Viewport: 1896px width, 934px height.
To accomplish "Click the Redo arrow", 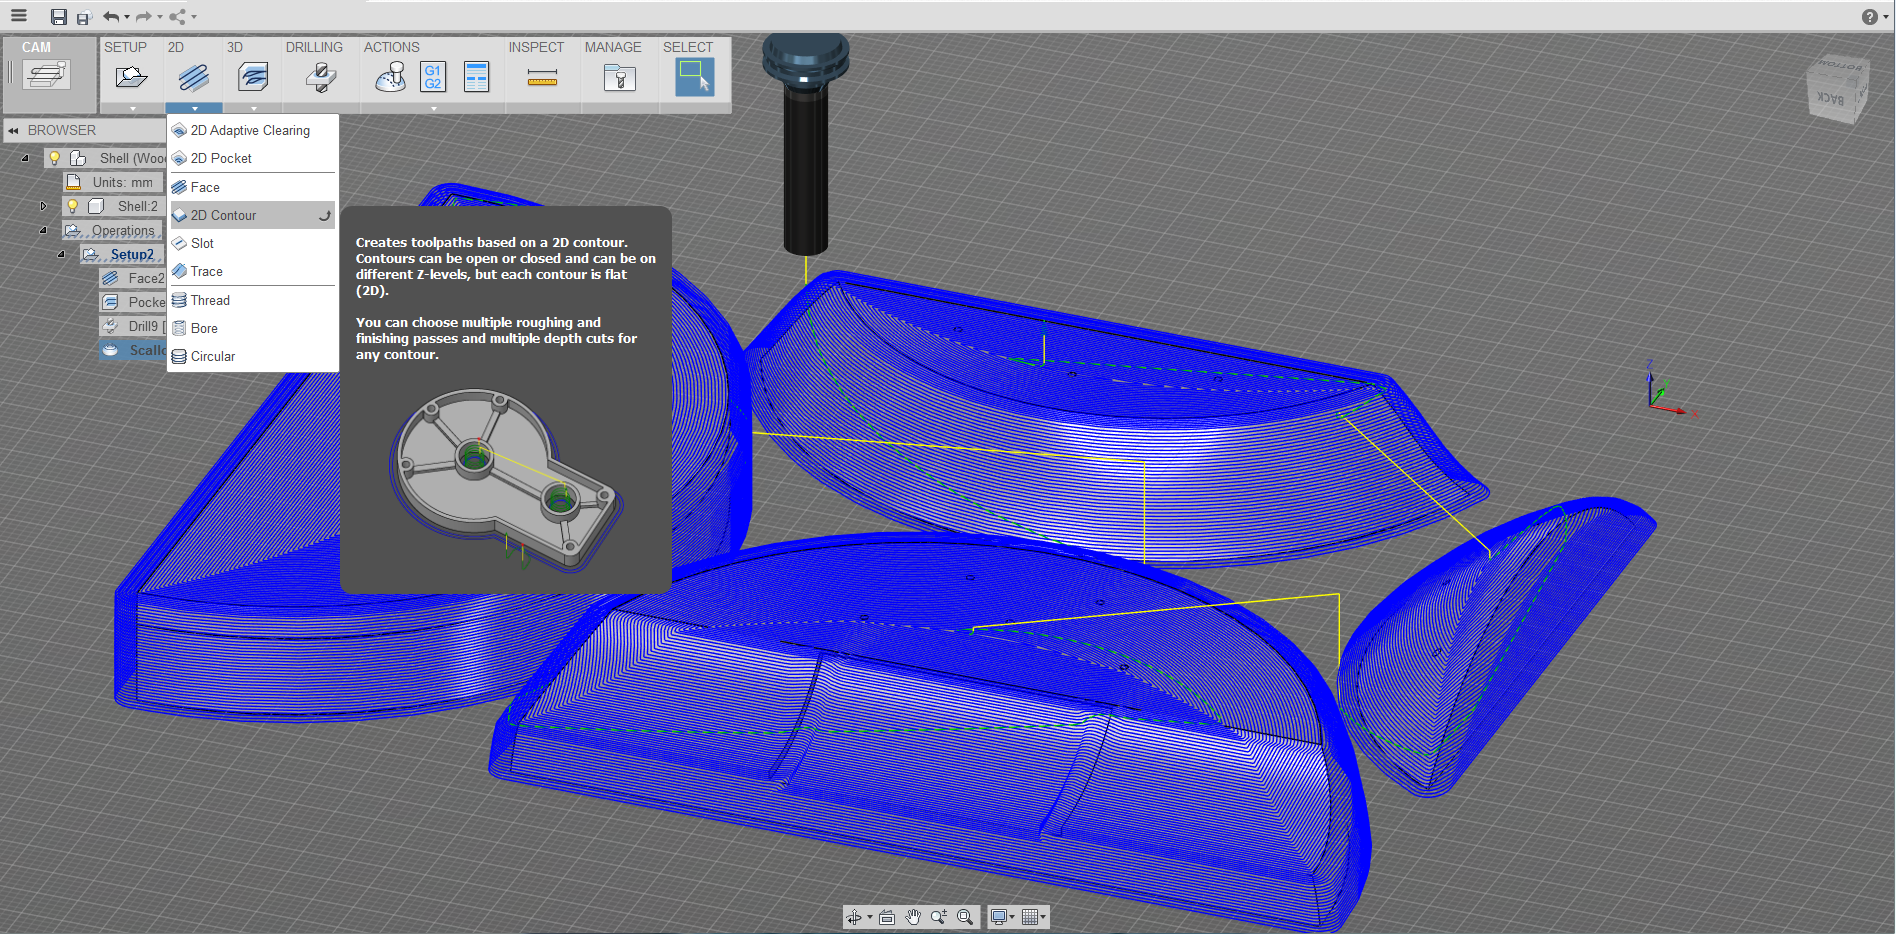I will (x=144, y=16).
